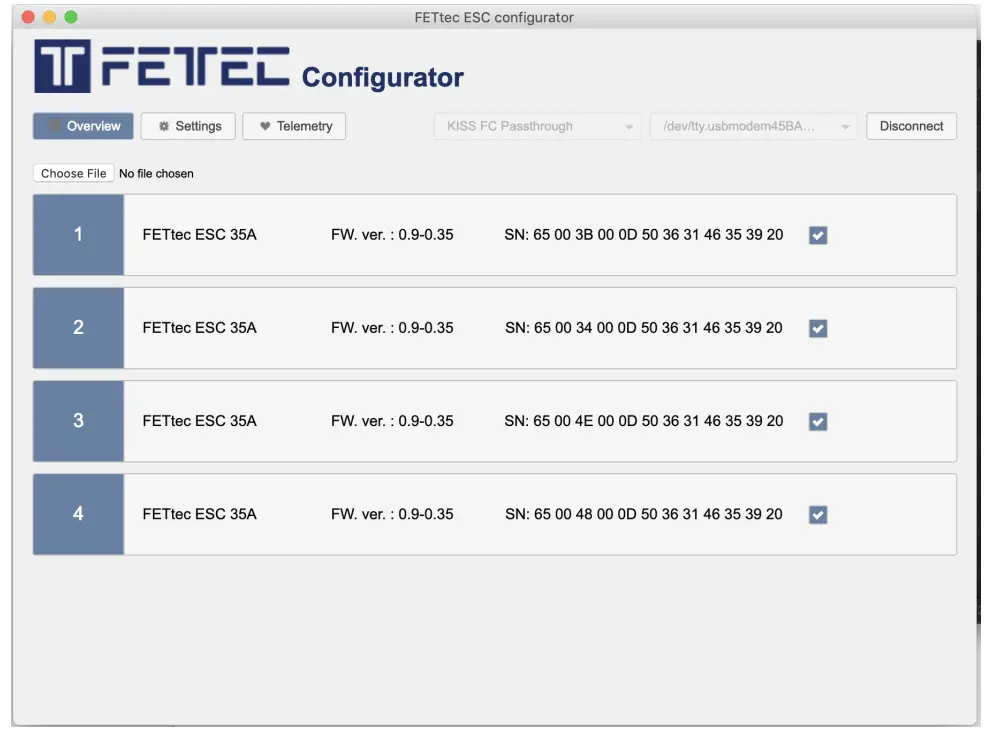The image size is (994, 732).
Task: Click FW. ver. 0.9-0.35 in row 3
Action: click(x=392, y=421)
